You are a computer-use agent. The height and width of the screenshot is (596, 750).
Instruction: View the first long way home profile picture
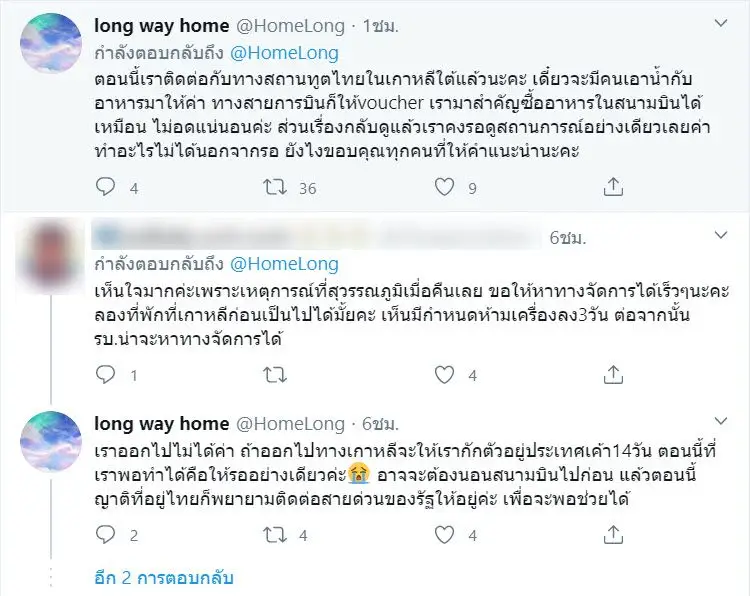[51, 43]
